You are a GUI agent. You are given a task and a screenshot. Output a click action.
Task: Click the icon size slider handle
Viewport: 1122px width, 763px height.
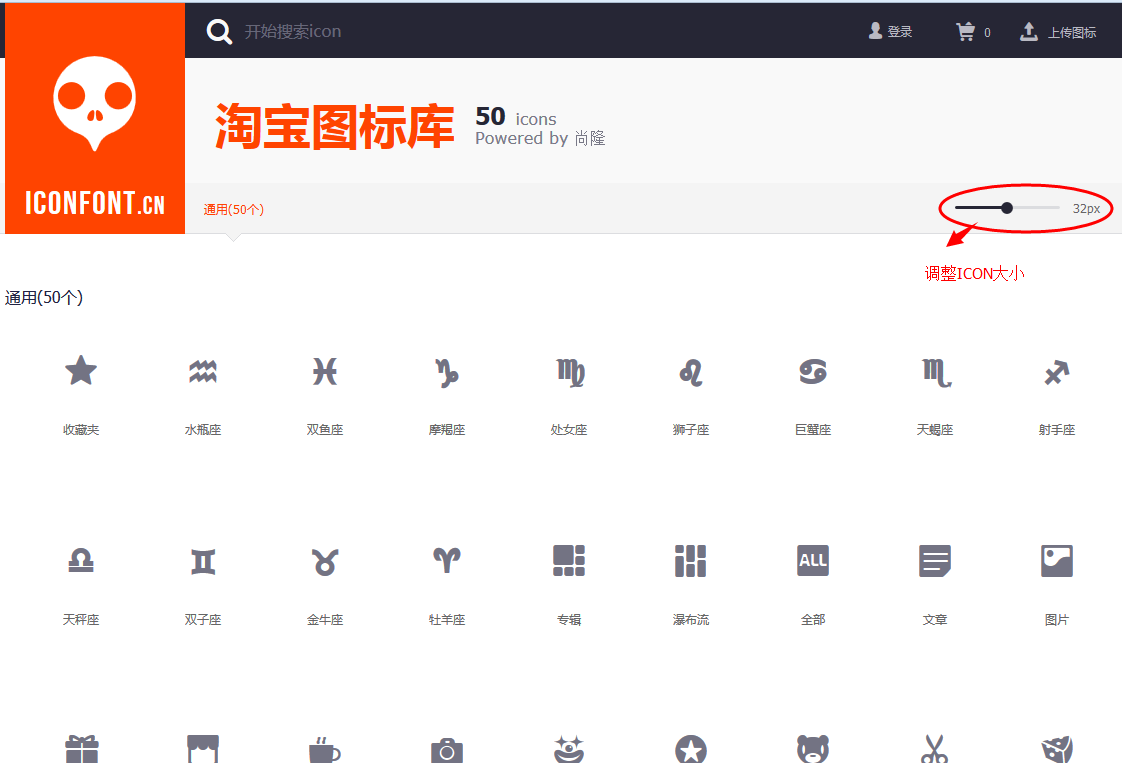[x=1007, y=208]
